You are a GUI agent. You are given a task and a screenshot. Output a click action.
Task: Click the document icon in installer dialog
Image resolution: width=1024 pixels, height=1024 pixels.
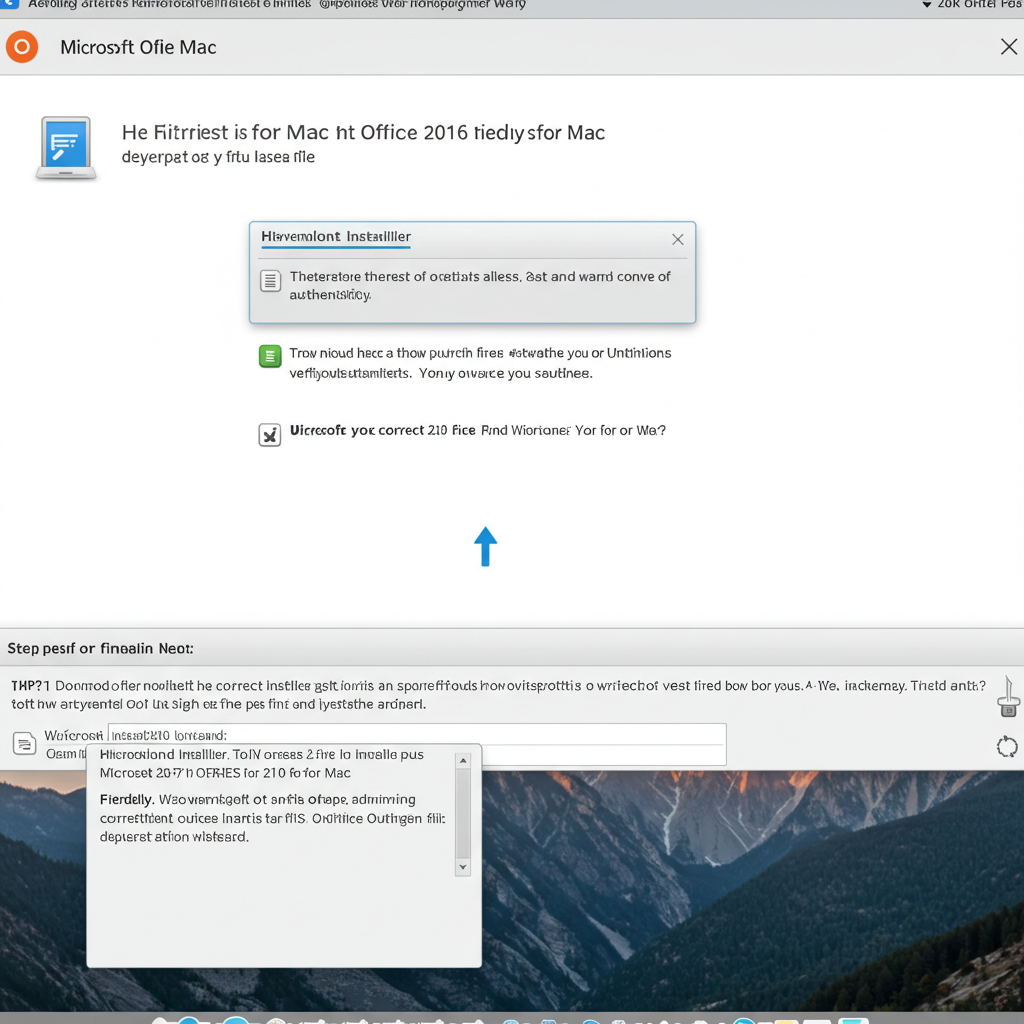click(270, 281)
